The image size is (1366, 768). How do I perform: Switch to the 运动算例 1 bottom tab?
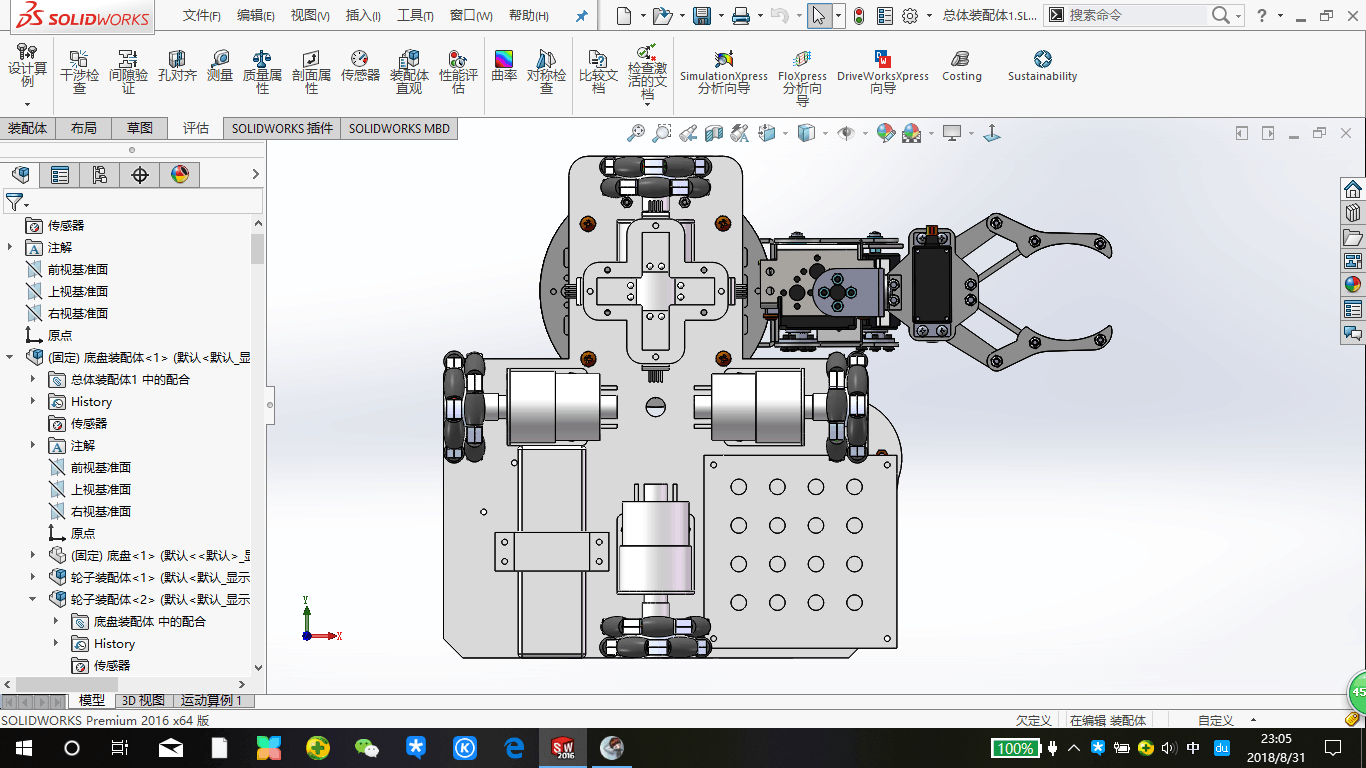pyautogui.click(x=214, y=701)
